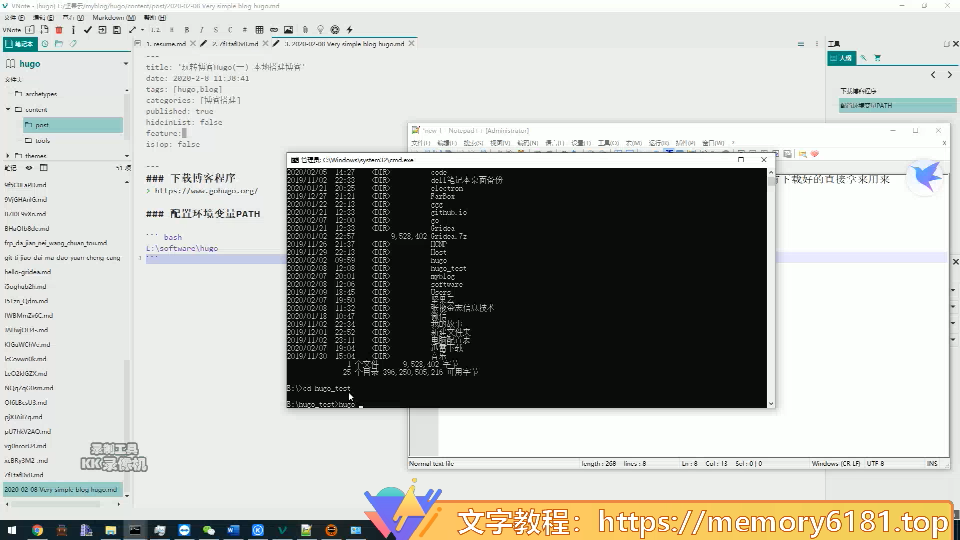Viewport: 960px width, 540px height.
Task: Open File Explorer from the taskbar
Action: pyautogui.click(x=110, y=530)
